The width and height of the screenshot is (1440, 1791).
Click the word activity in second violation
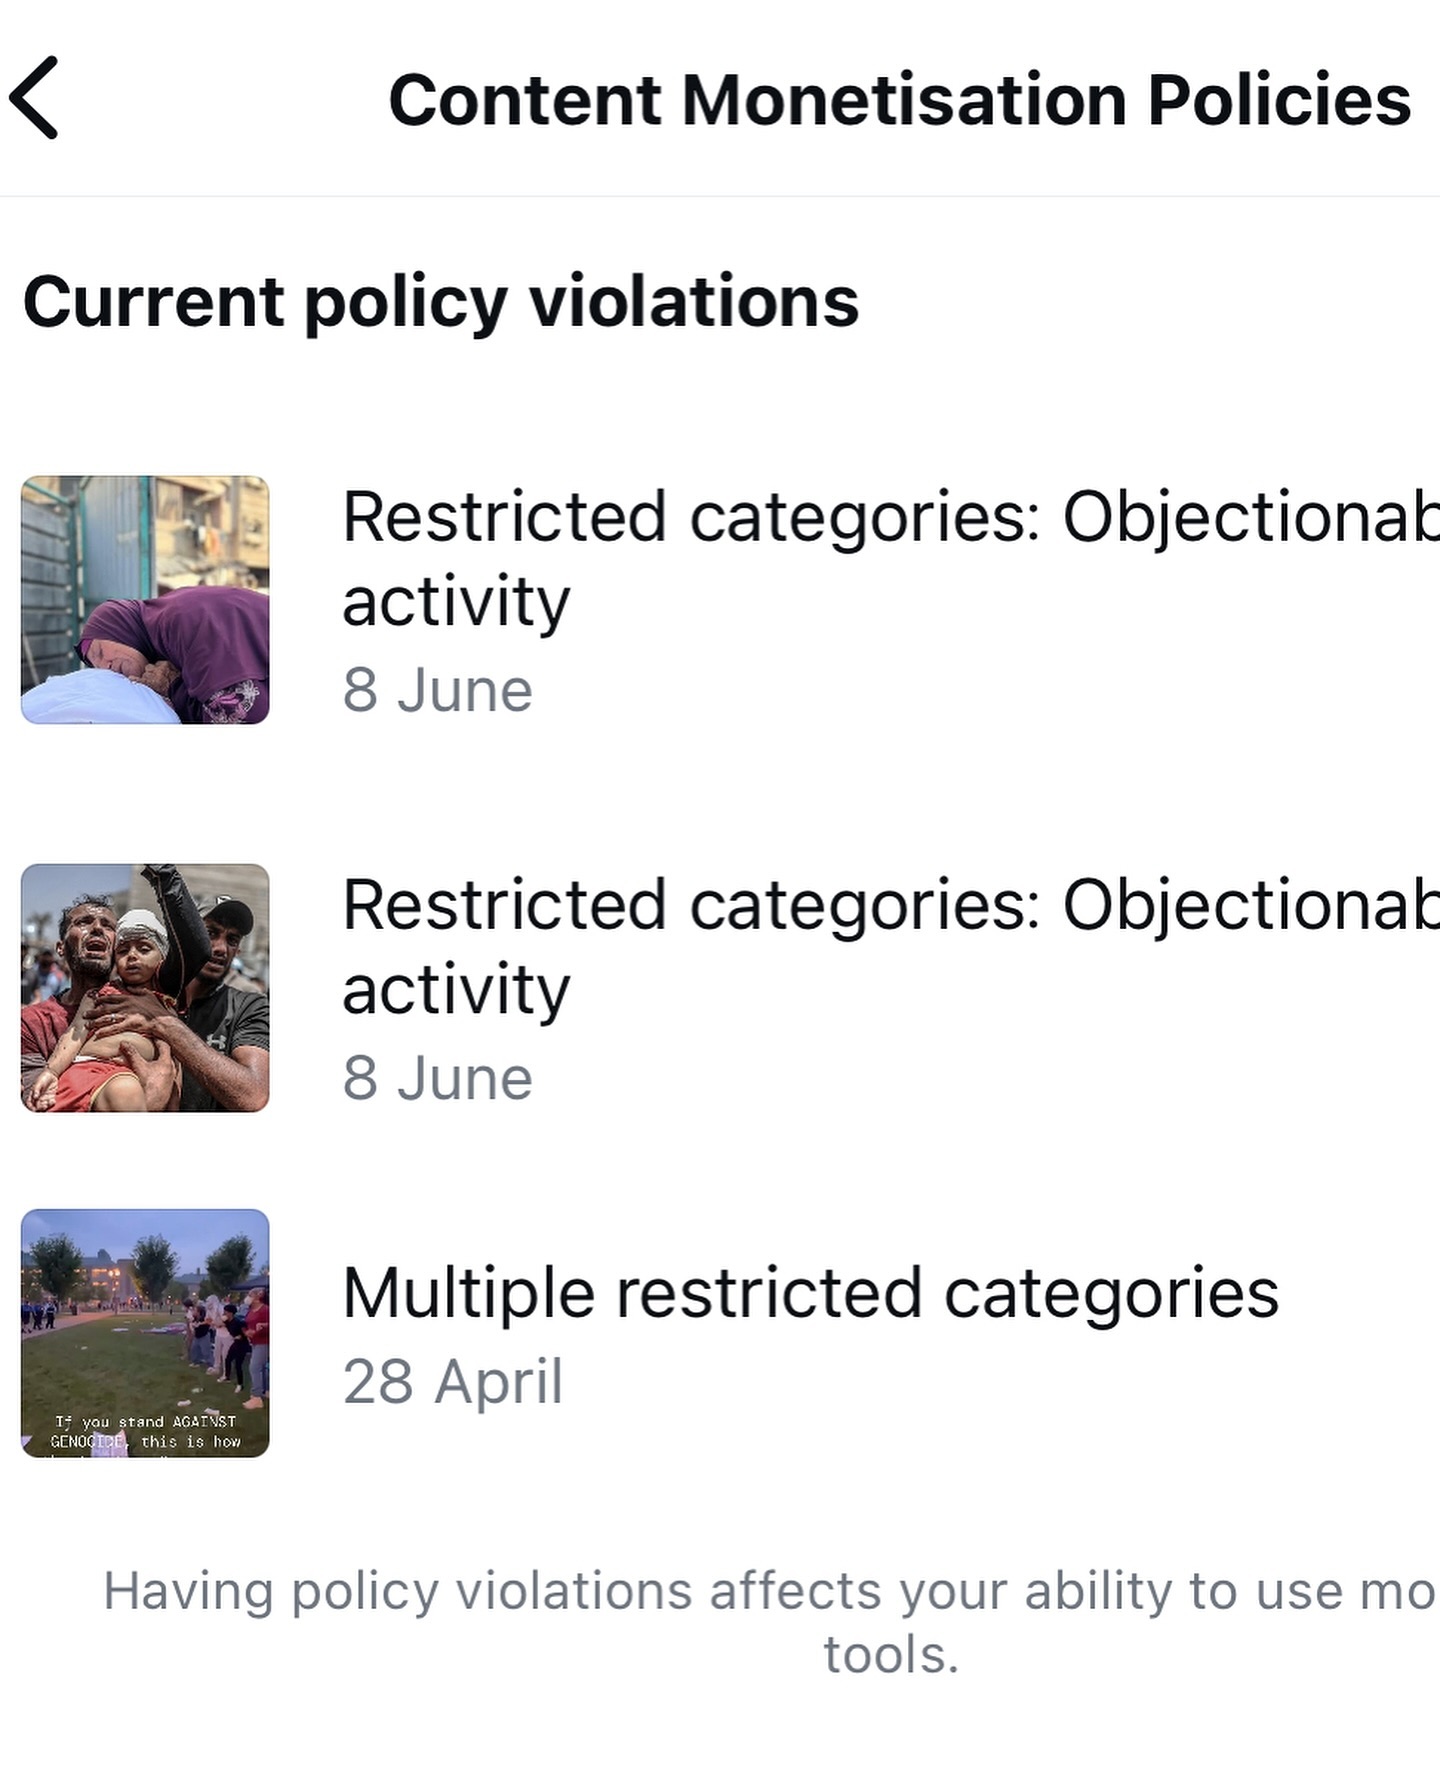[456, 990]
